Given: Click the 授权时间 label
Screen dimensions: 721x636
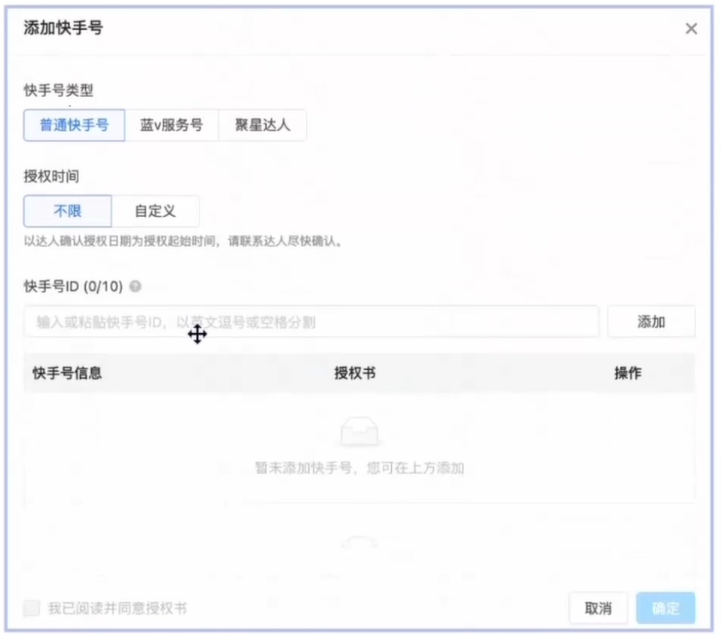Looking at the screenshot, I should [x=52, y=176].
